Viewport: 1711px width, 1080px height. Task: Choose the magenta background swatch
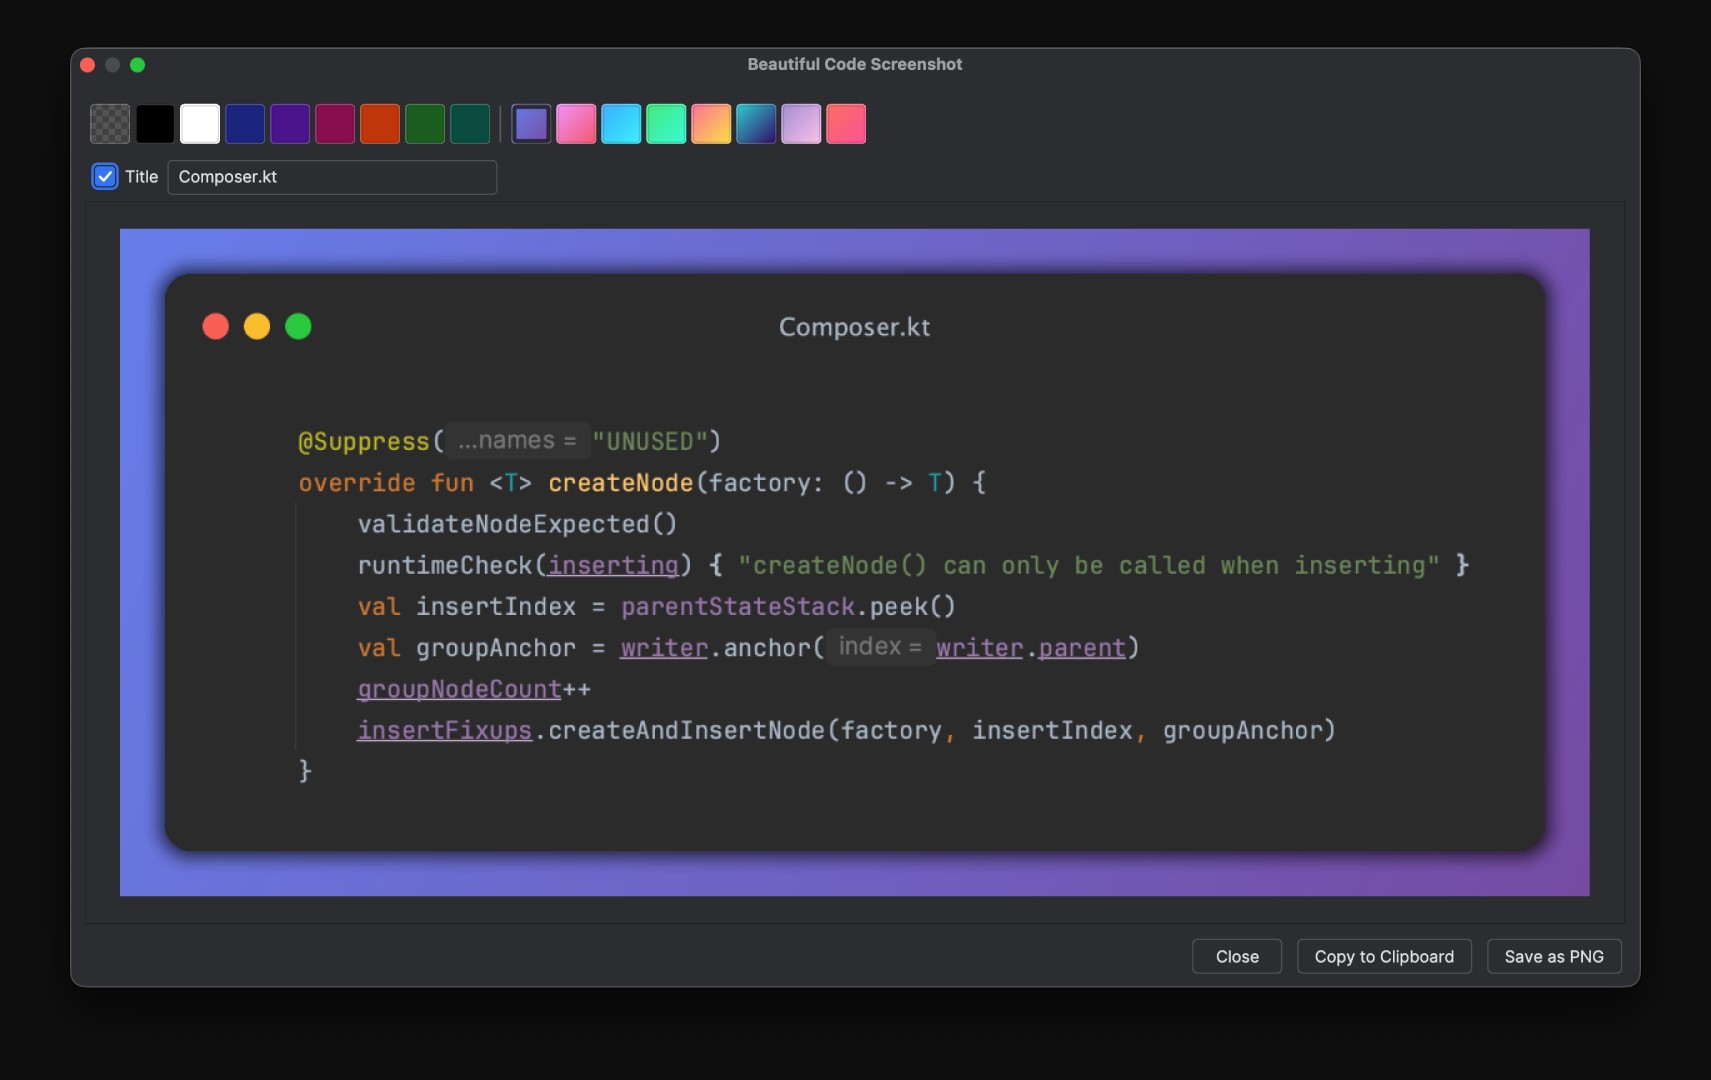click(x=335, y=123)
